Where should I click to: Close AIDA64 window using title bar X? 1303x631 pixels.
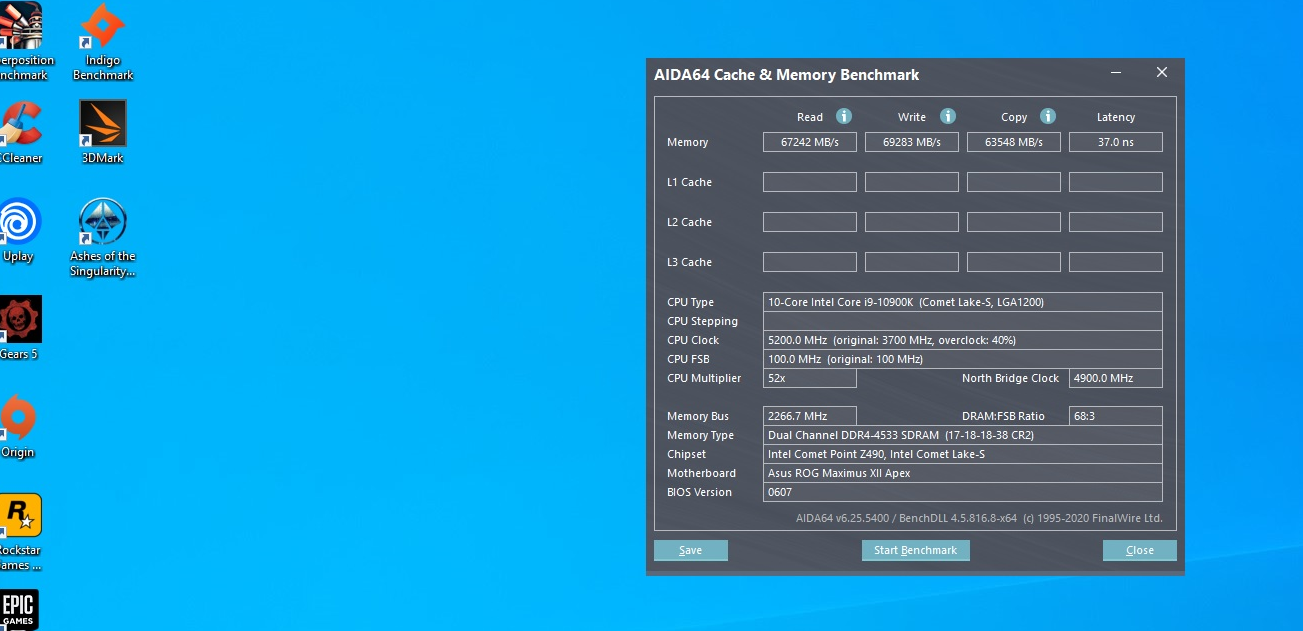click(1162, 73)
